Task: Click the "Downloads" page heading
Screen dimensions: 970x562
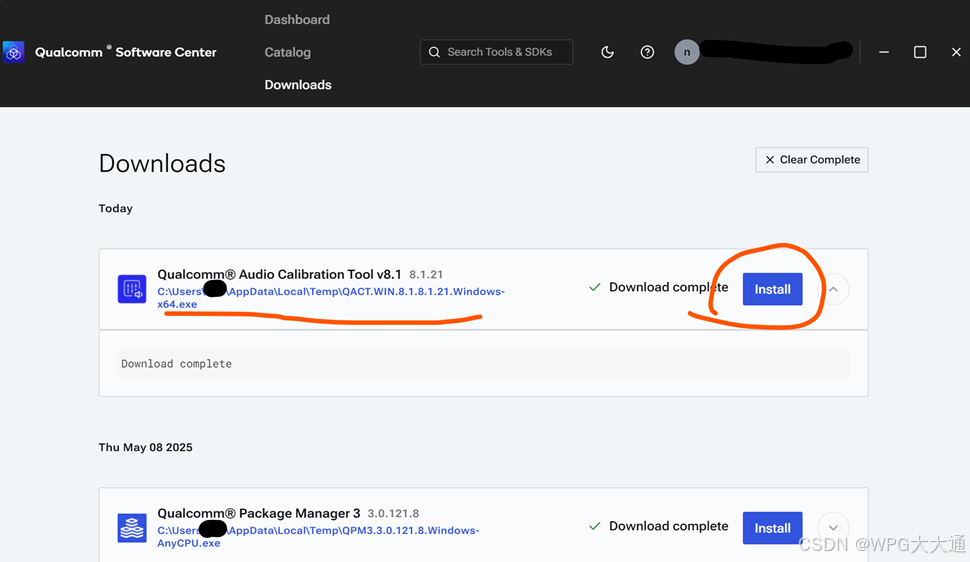Action: (162, 163)
